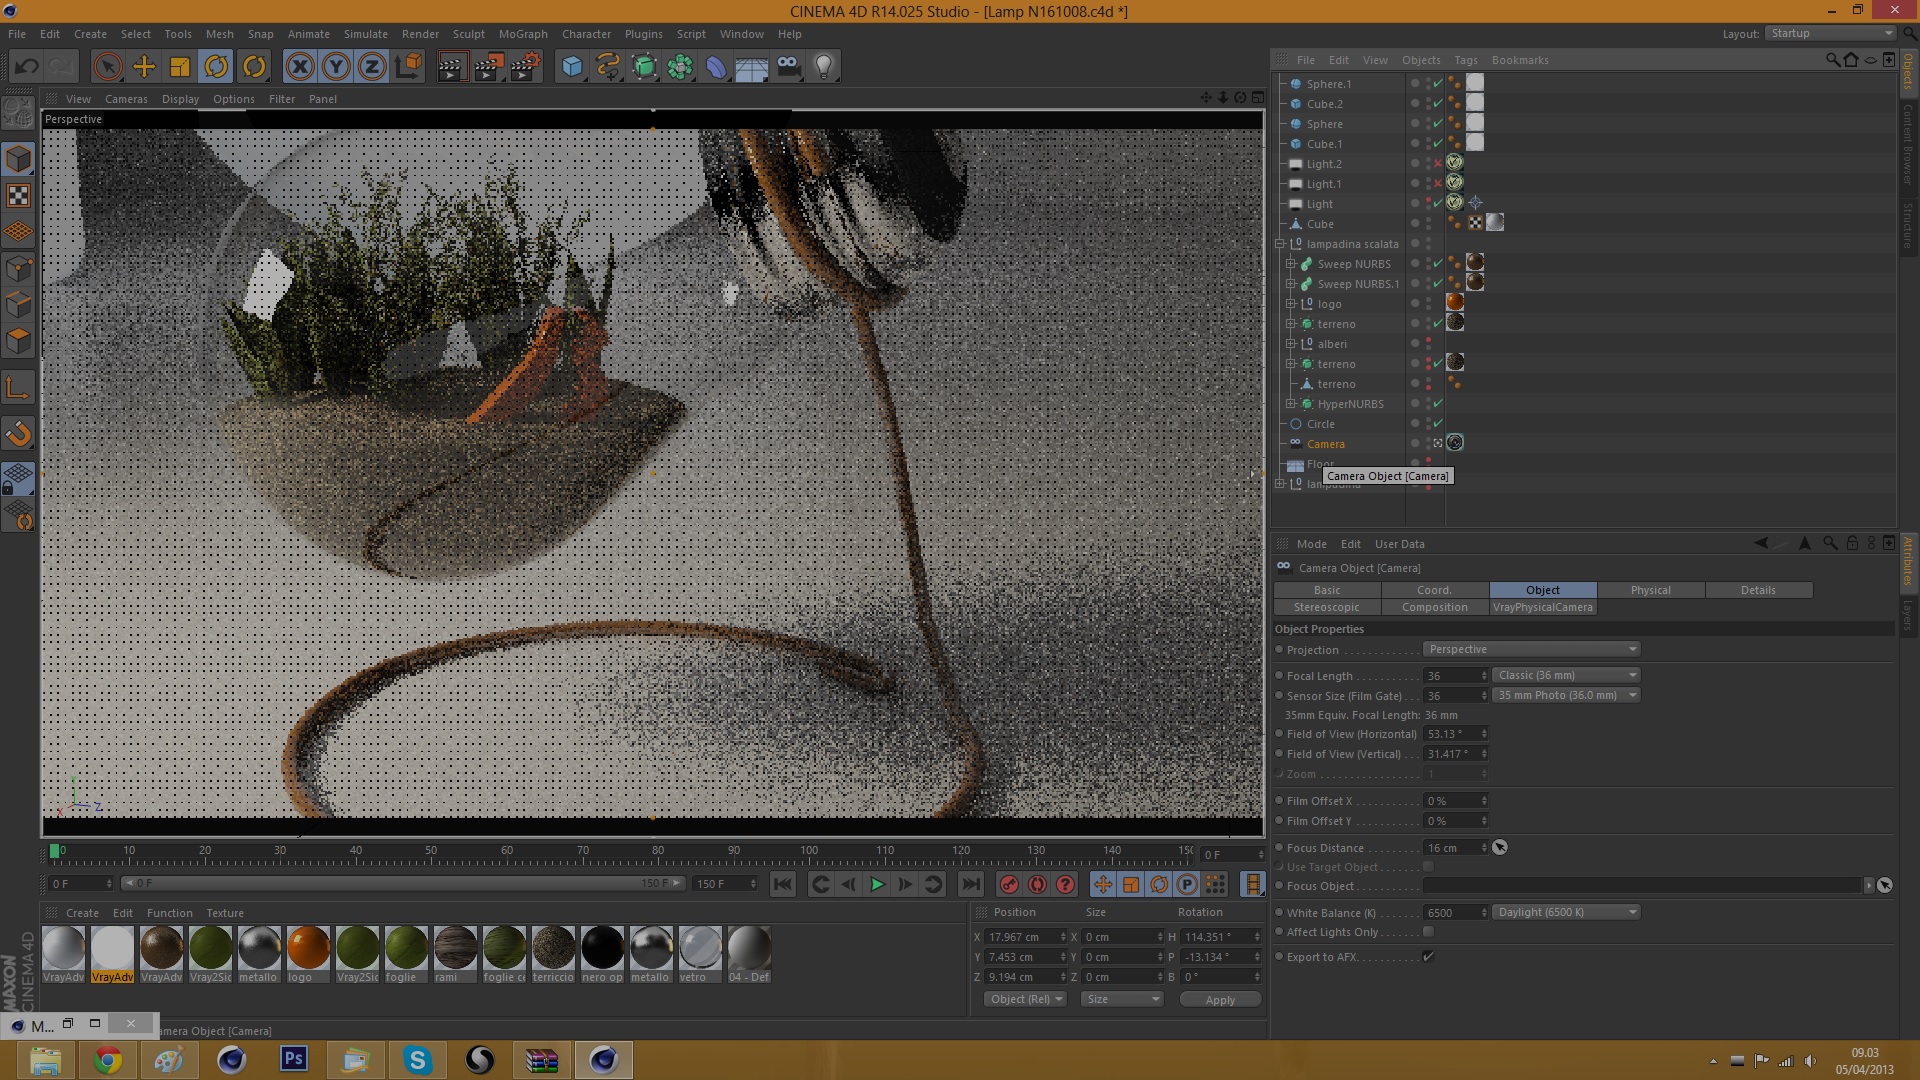Open the Projection dropdown
This screenshot has height=1080, width=1920.
1531,650
